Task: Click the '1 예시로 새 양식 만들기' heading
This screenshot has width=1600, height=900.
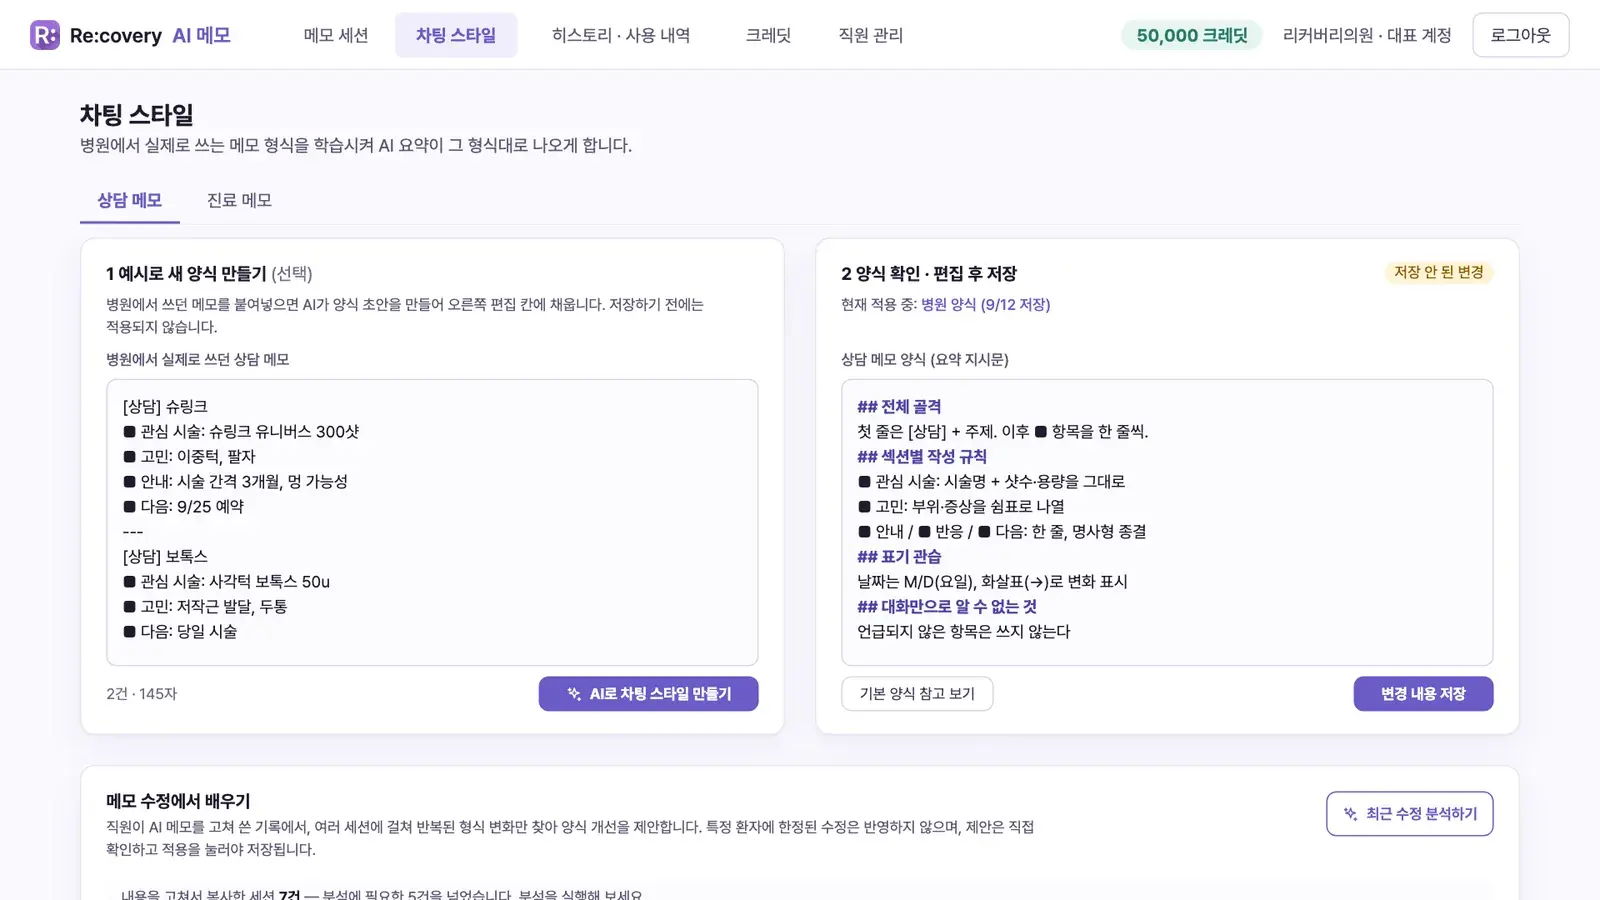Action: pyautogui.click(x=186, y=273)
